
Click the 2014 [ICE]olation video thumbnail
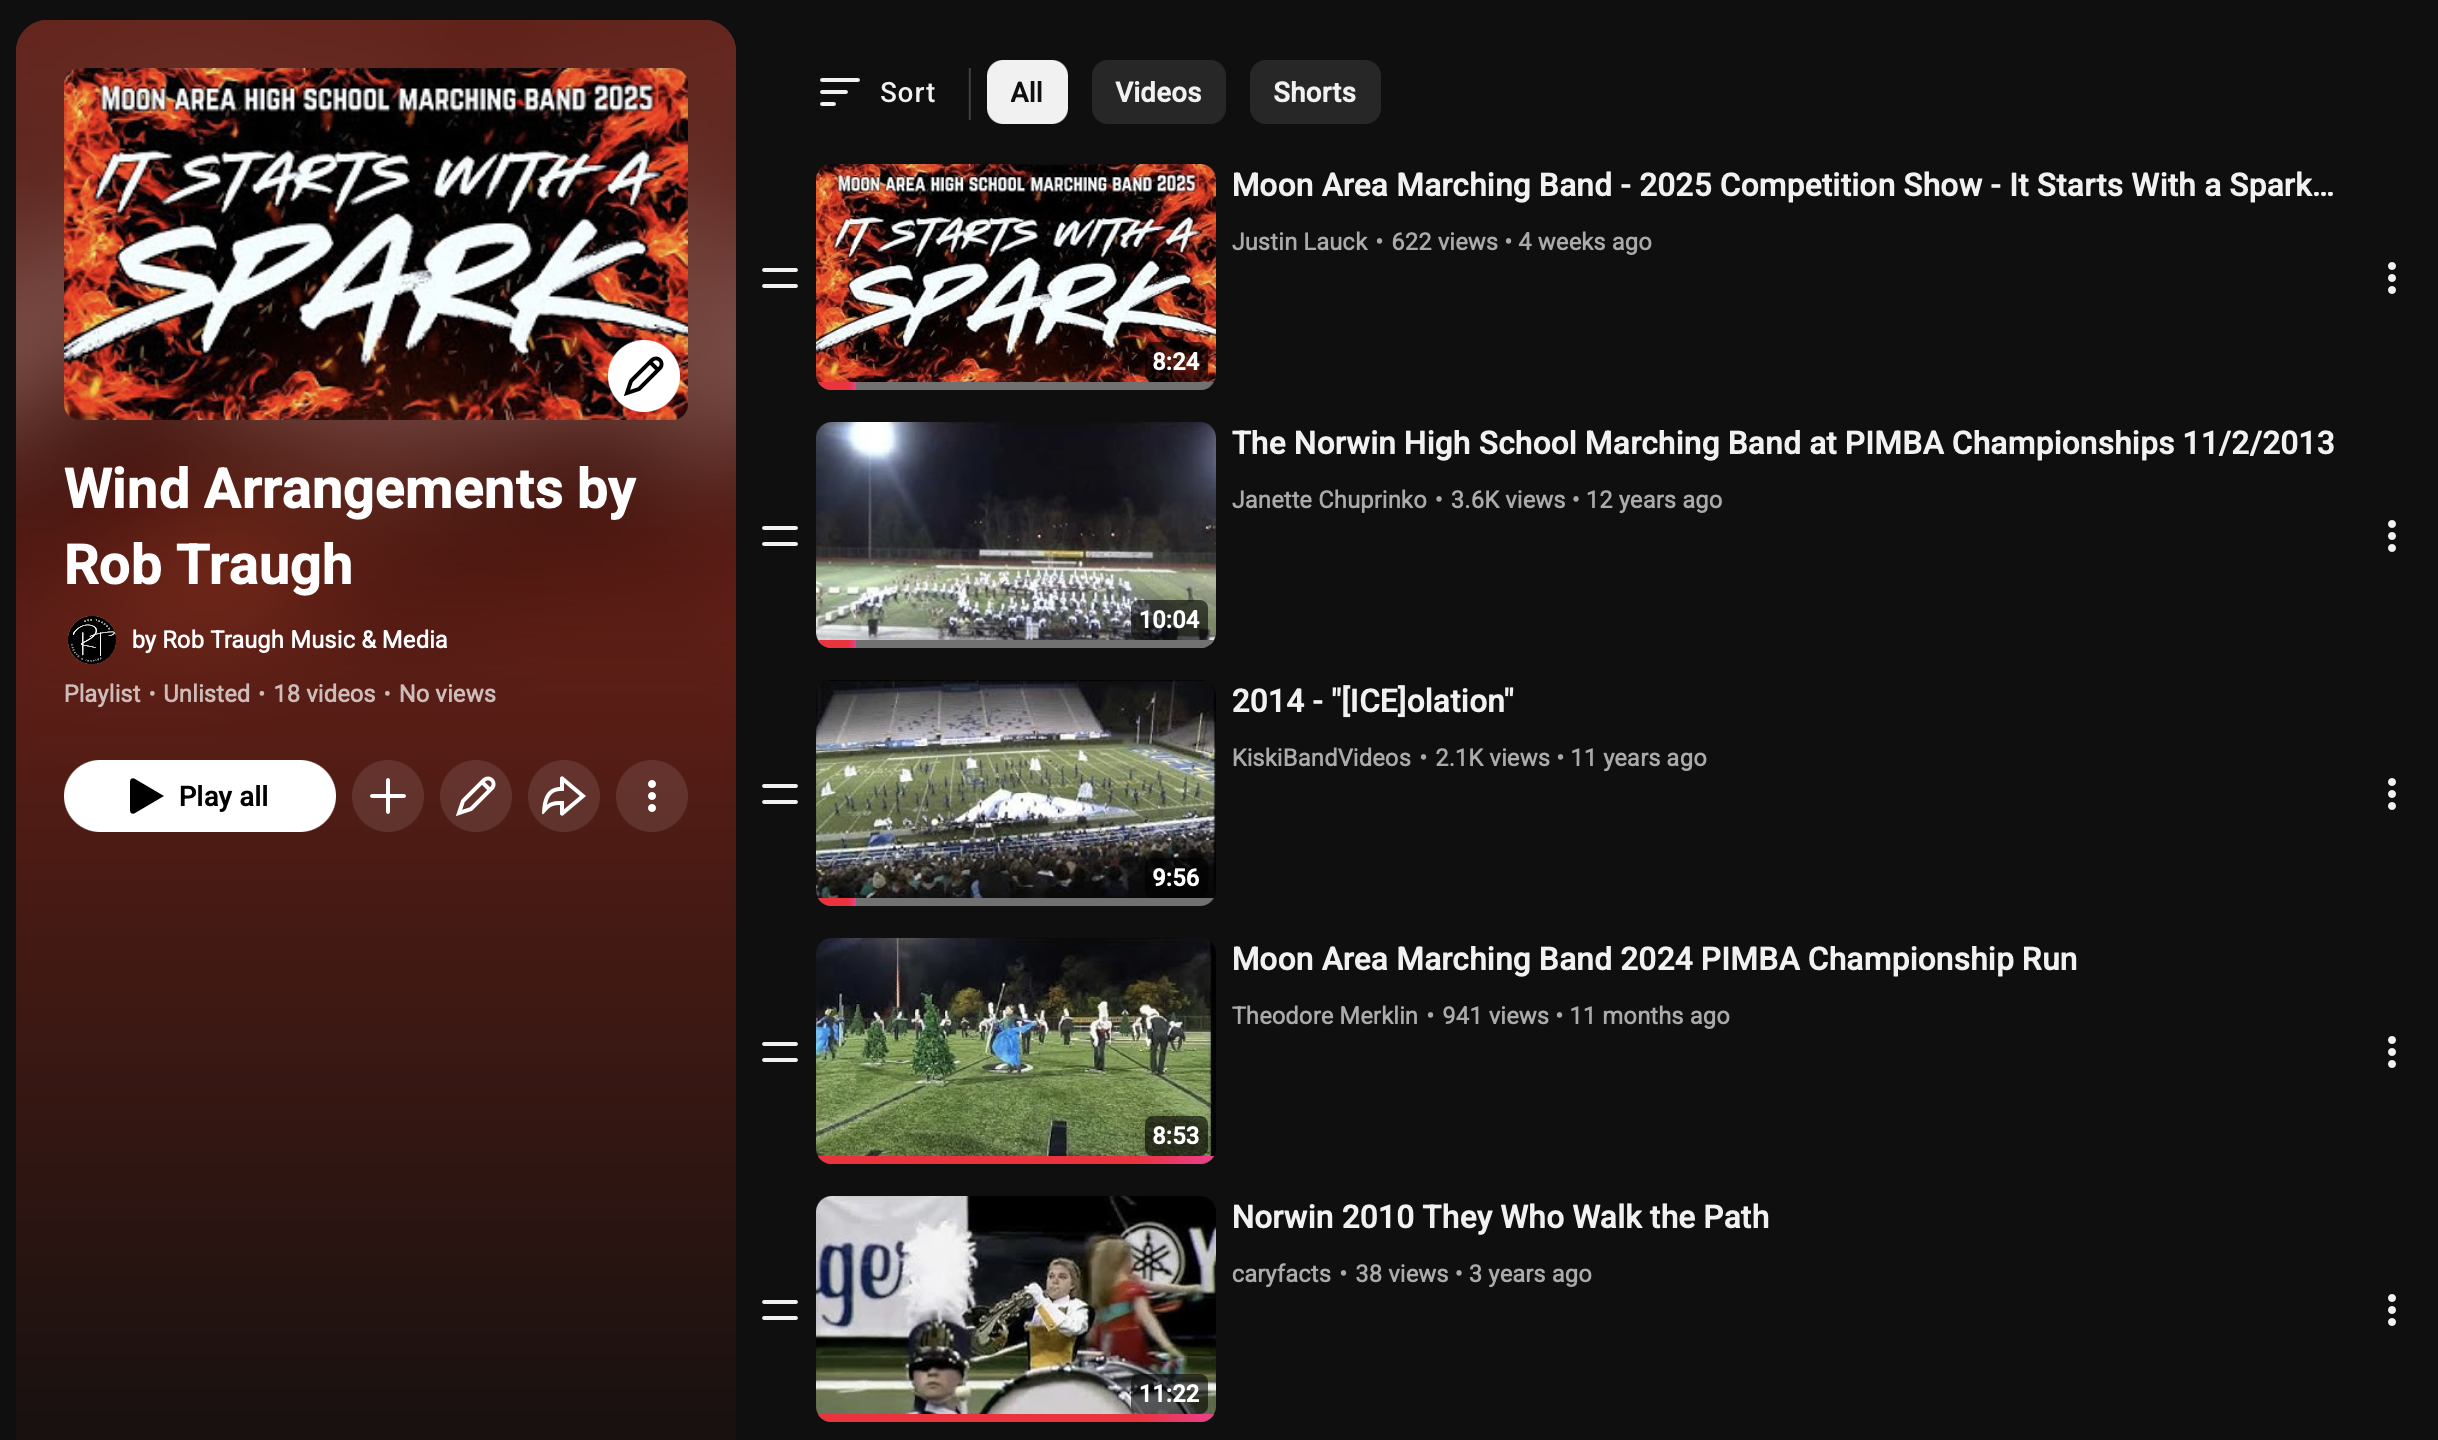click(1015, 792)
